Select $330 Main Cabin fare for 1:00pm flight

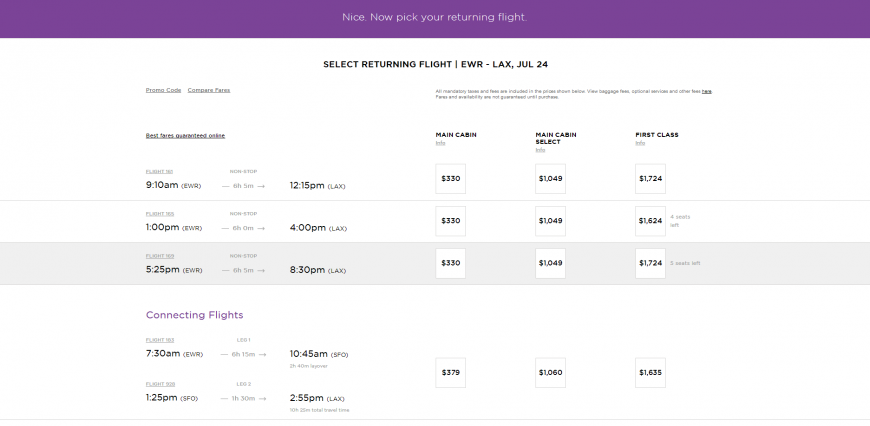(x=451, y=221)
